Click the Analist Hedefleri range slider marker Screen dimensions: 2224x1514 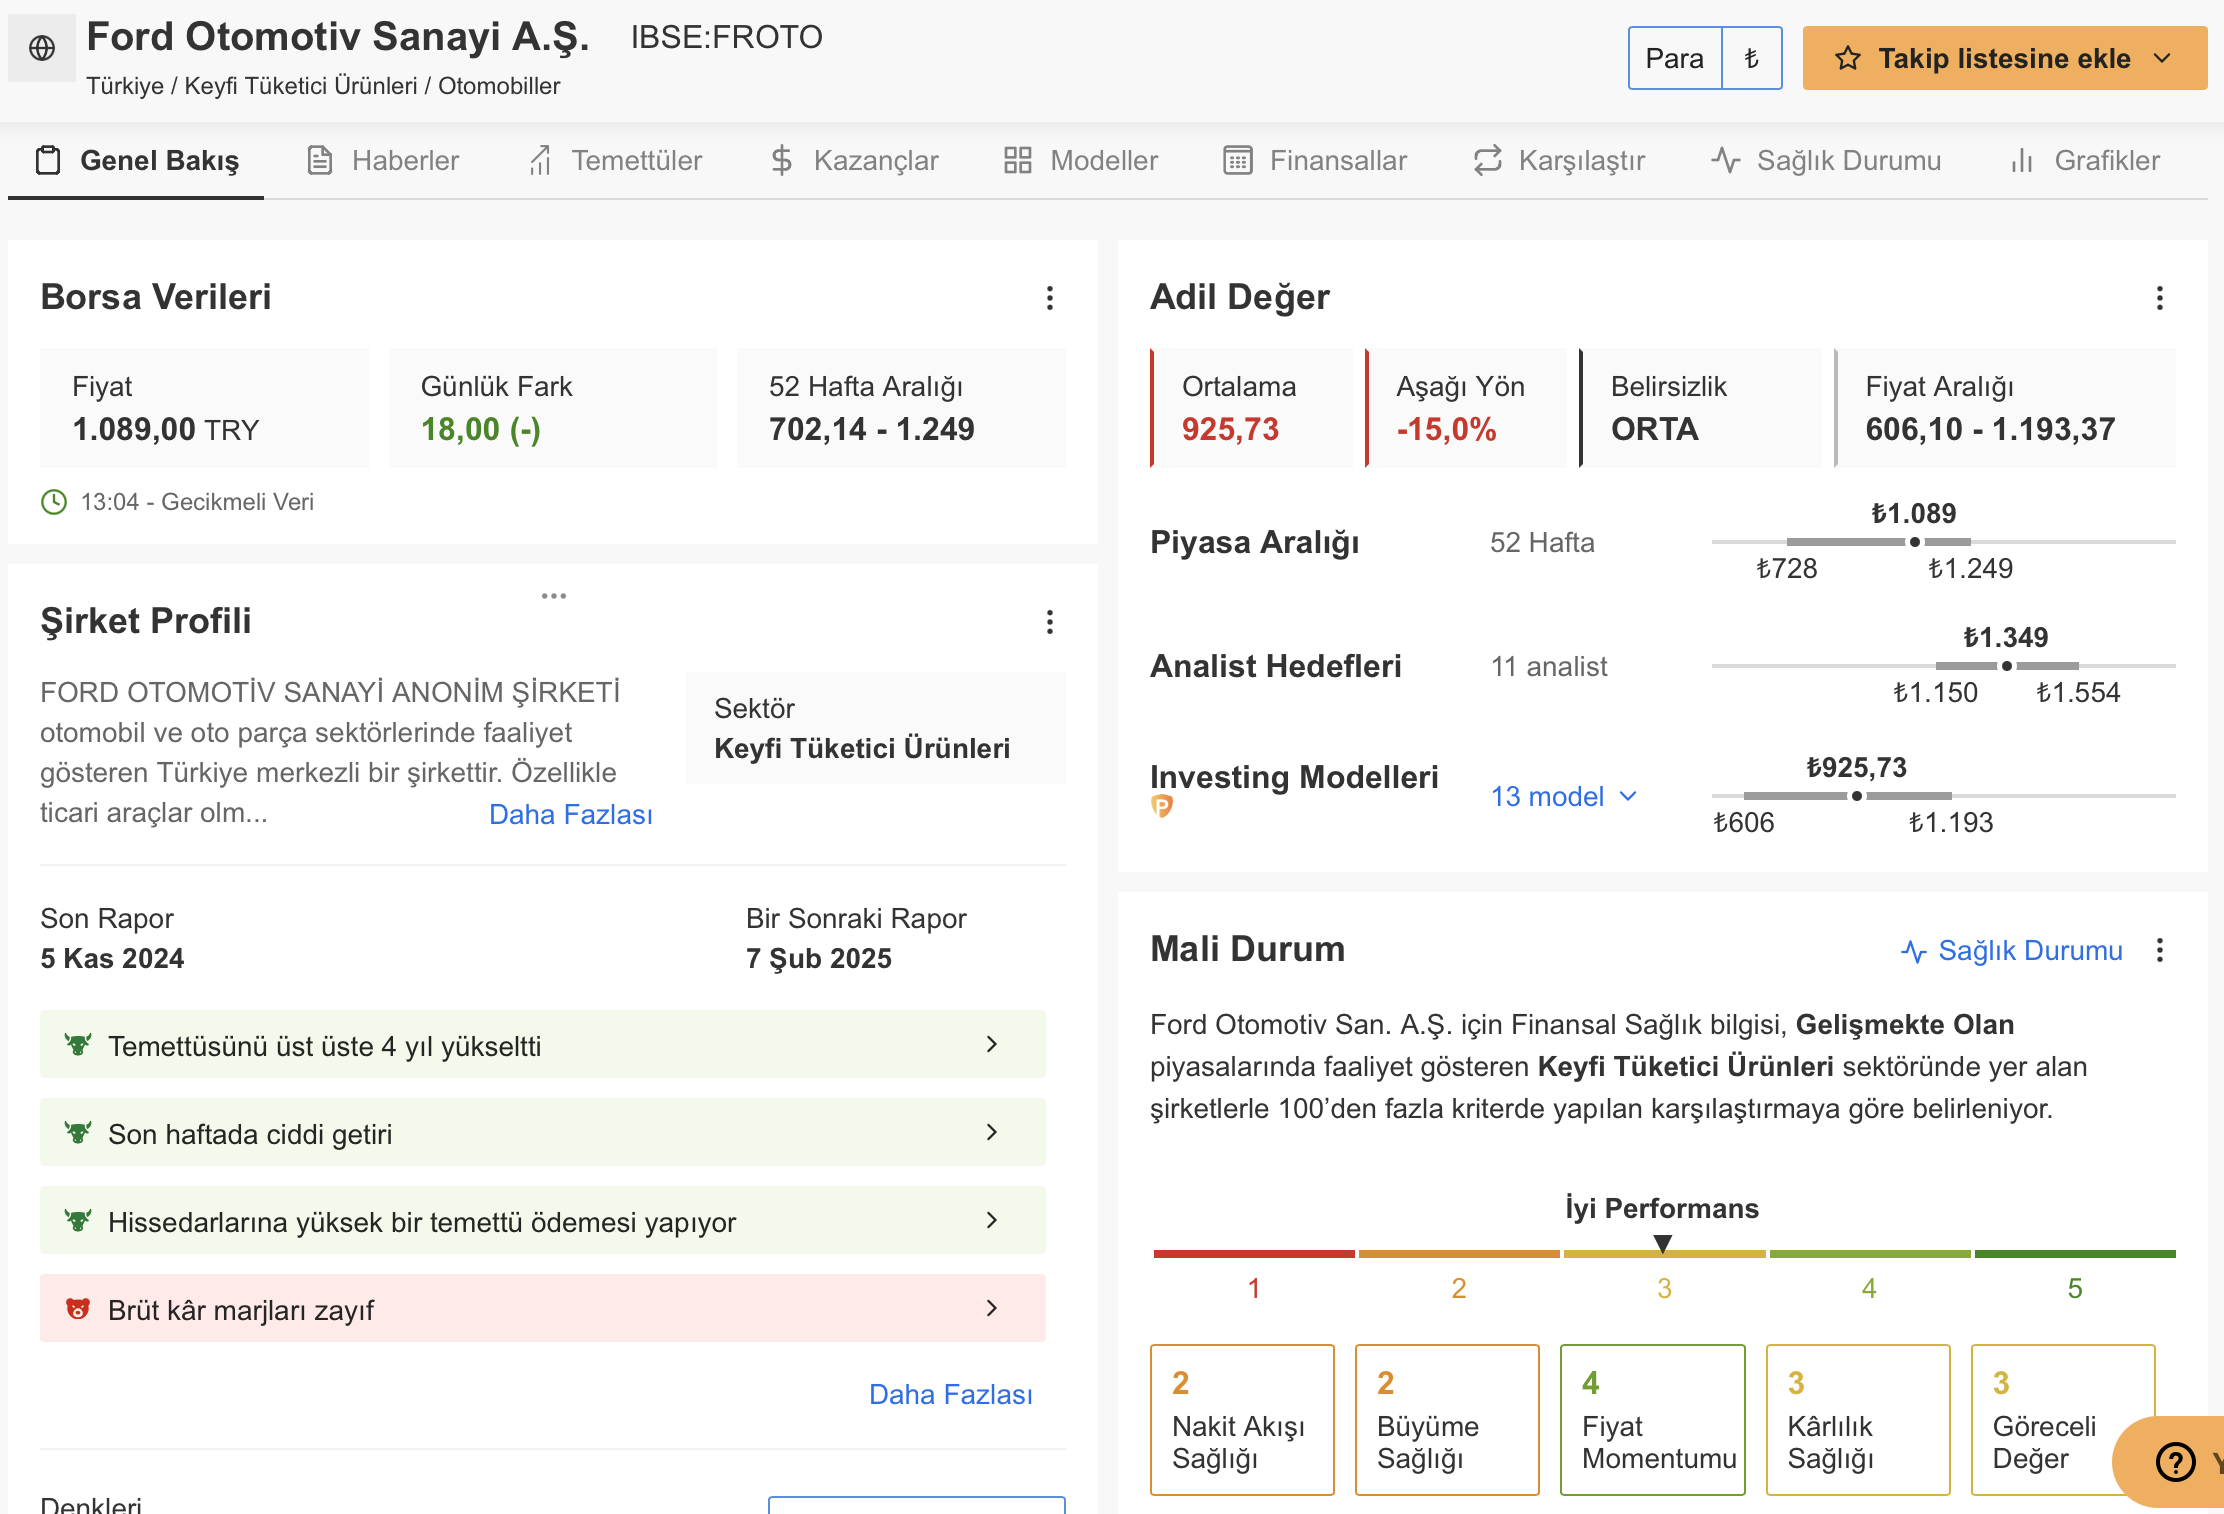[x=2007, y=666]
